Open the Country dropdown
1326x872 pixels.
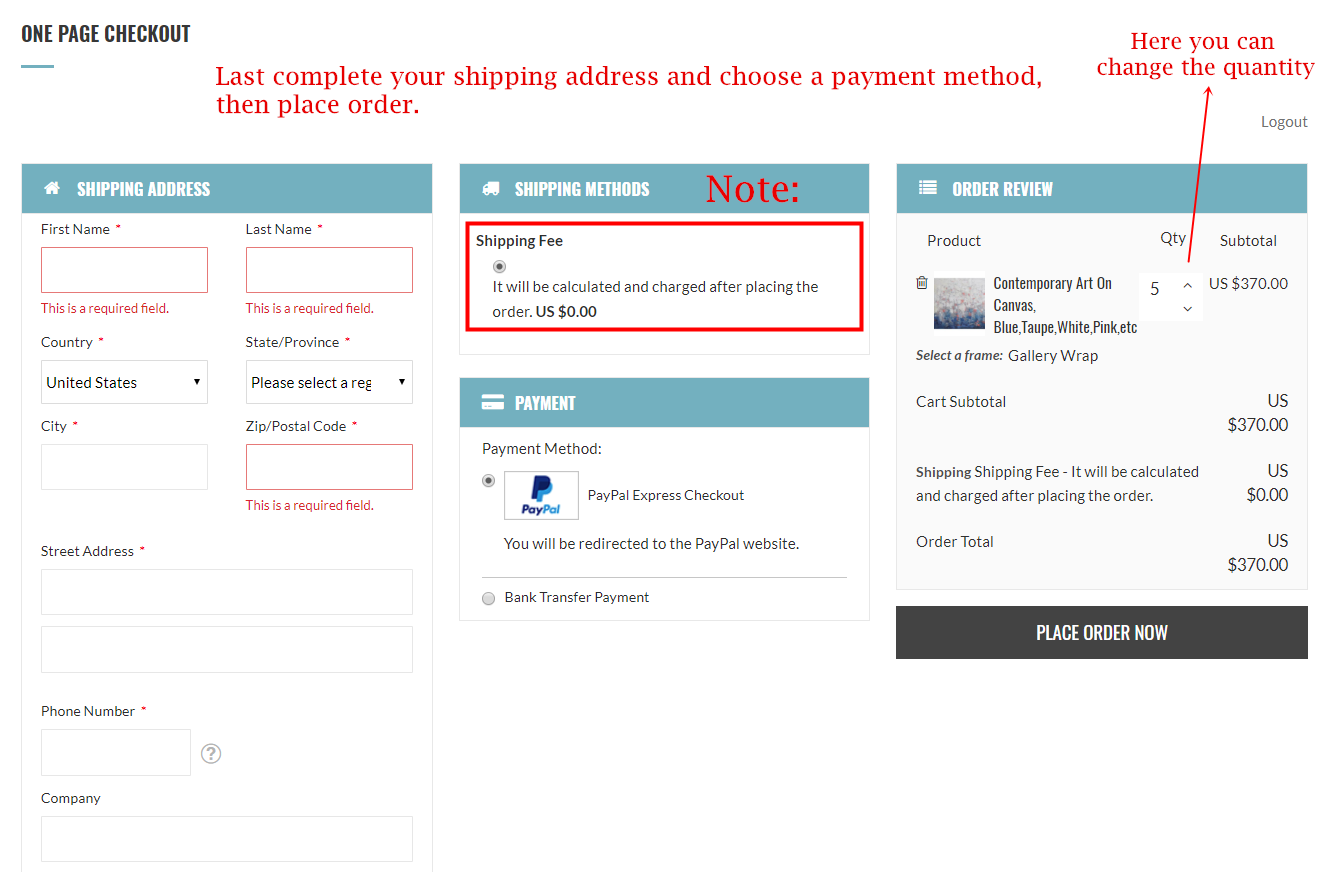coord(124,382)
